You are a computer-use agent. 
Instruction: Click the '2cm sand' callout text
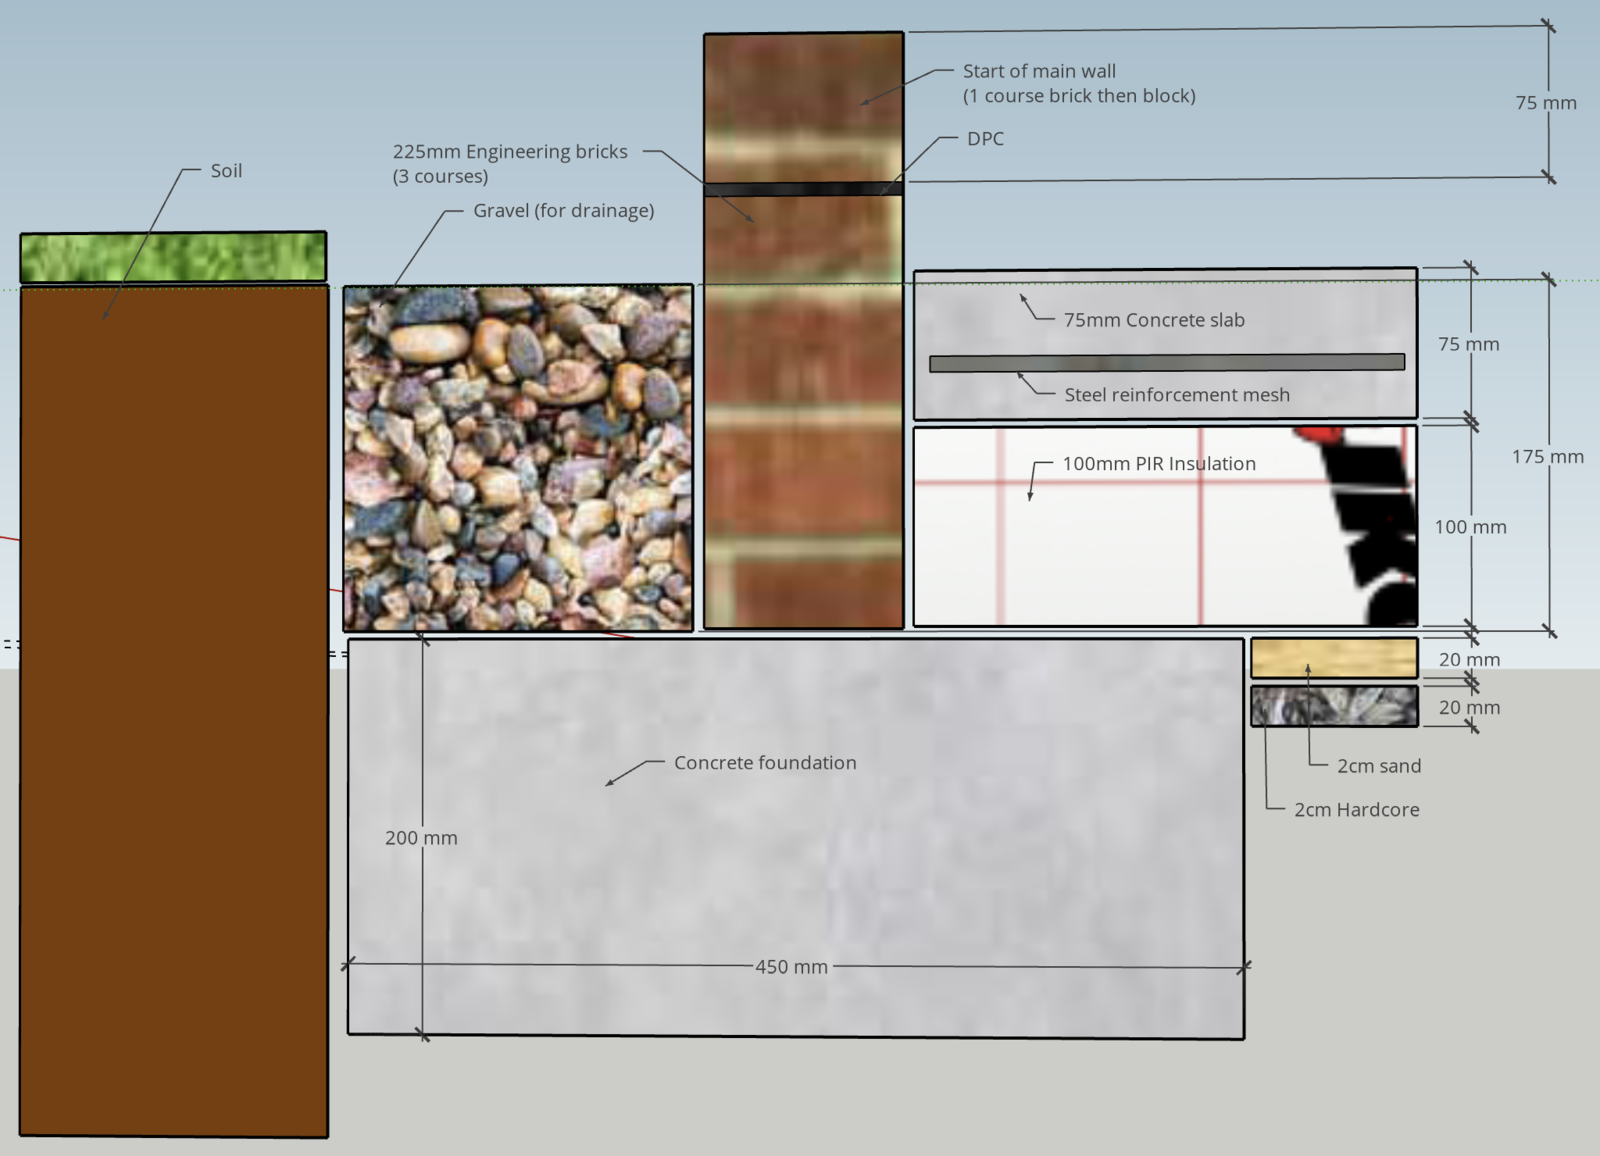pos(1380,767)
